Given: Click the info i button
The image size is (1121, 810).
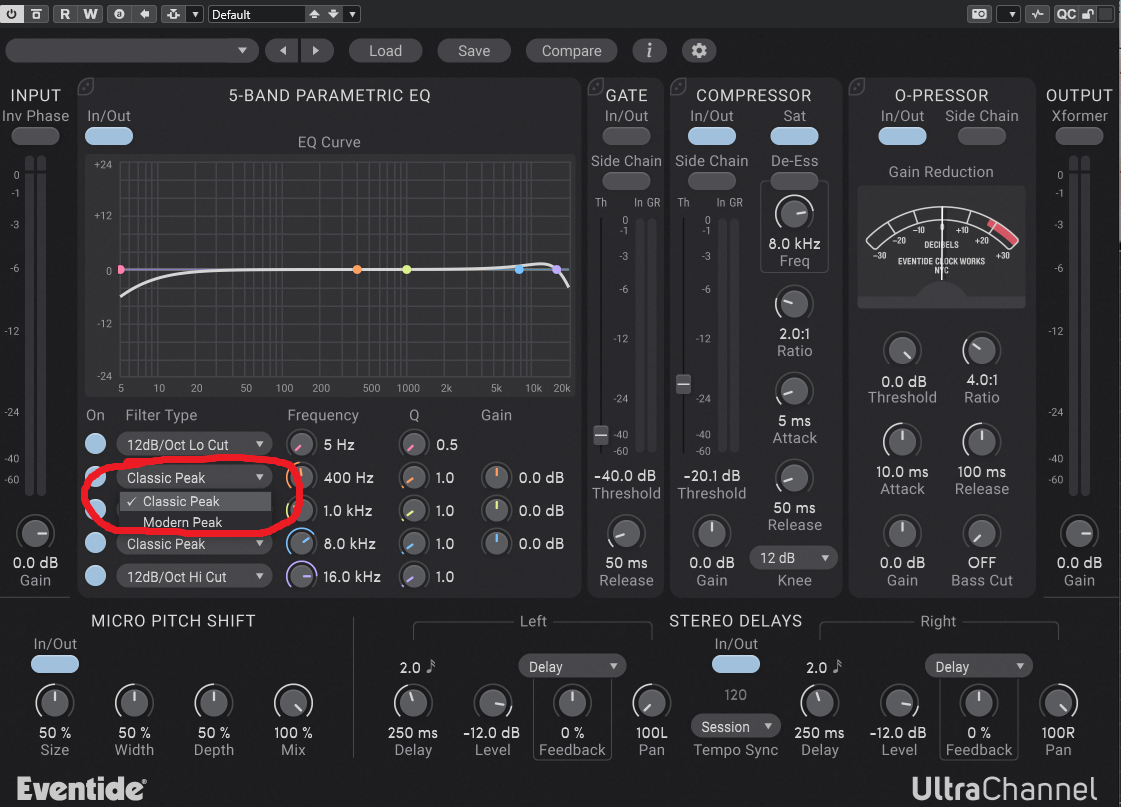Looking at the screenshot, I should 649,50.
